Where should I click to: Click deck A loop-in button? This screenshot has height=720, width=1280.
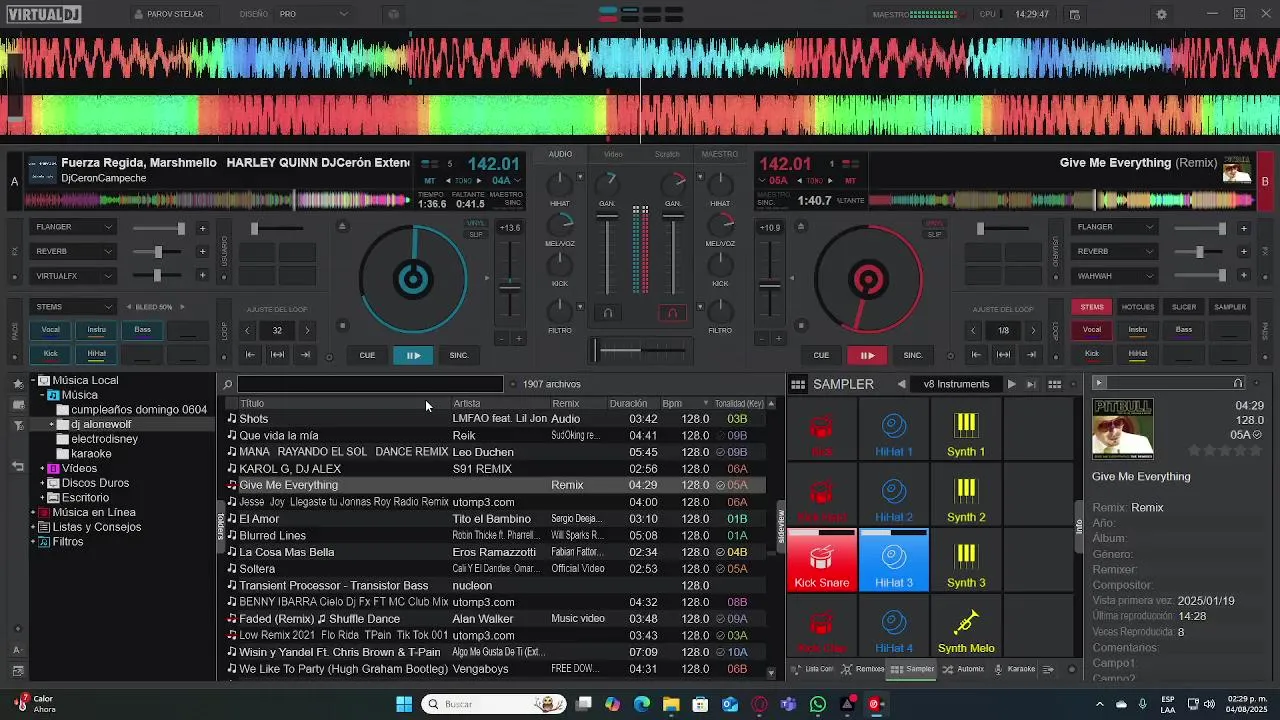pos(251,355)
